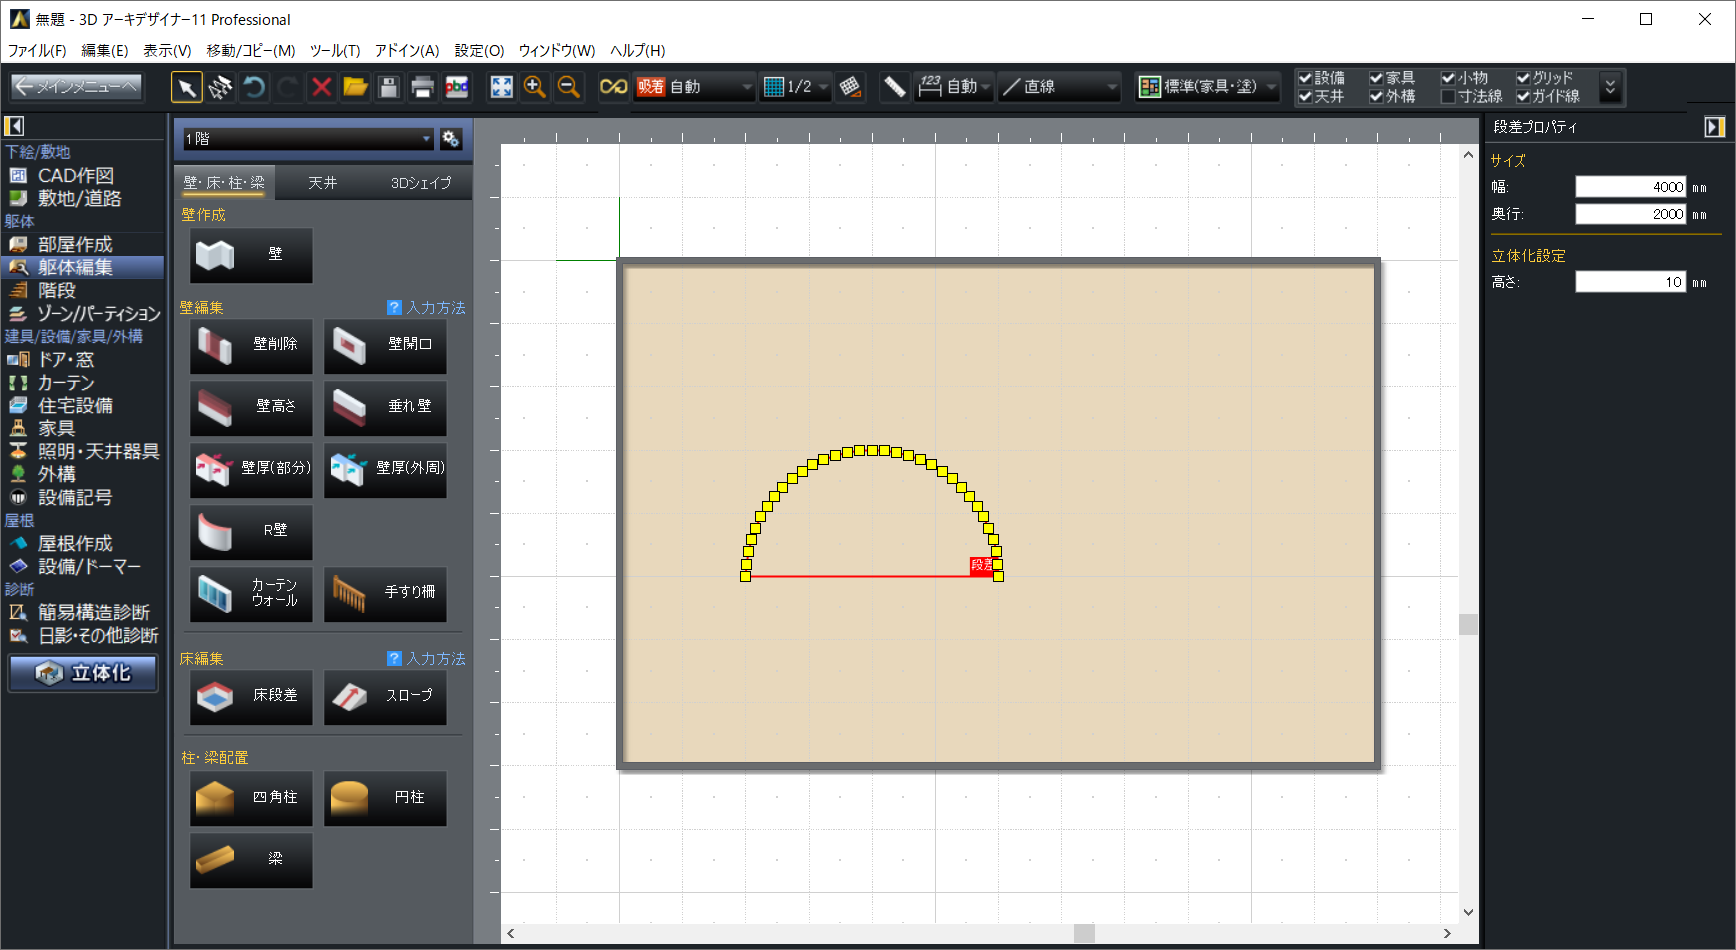The width and height of the screenshot is (1736, 950).
Task: Switch to the 天井 tab
Action: point(322,183)
